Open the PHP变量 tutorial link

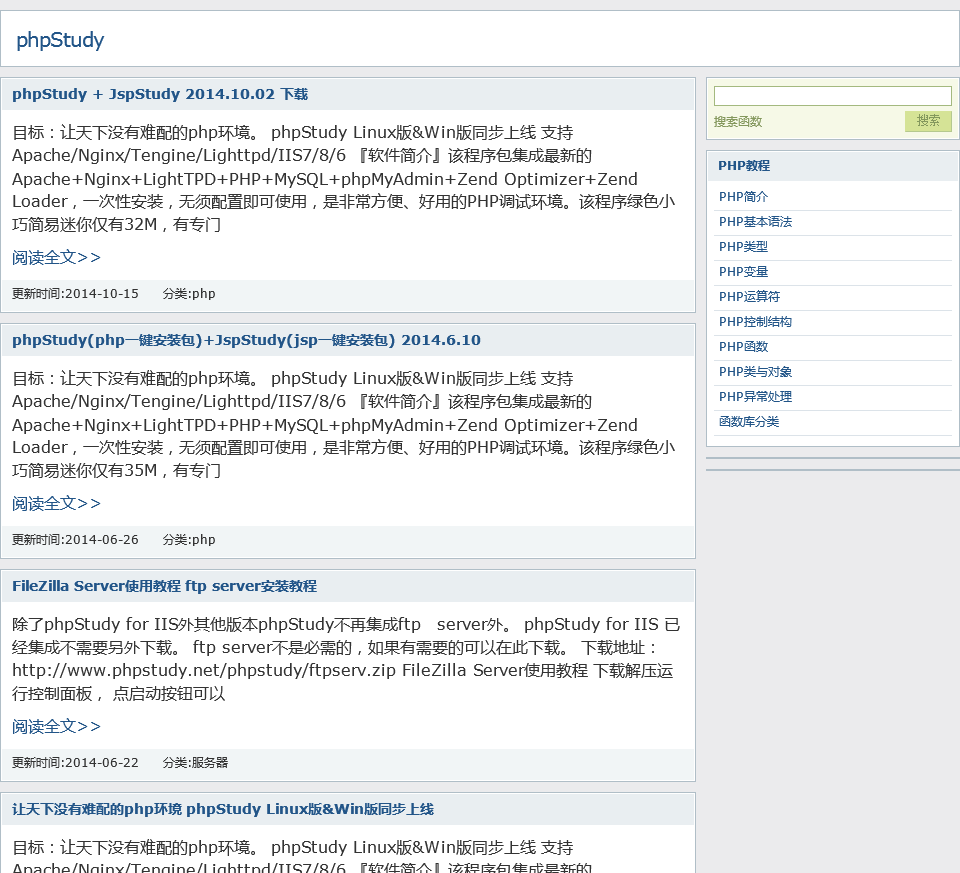743,272
